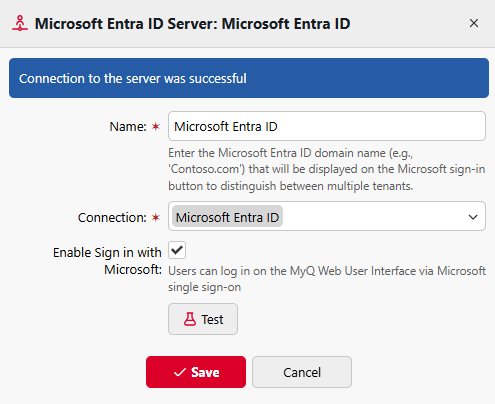
Task: Click the red Entra ID server icon in header
Action: coord(20,23)
